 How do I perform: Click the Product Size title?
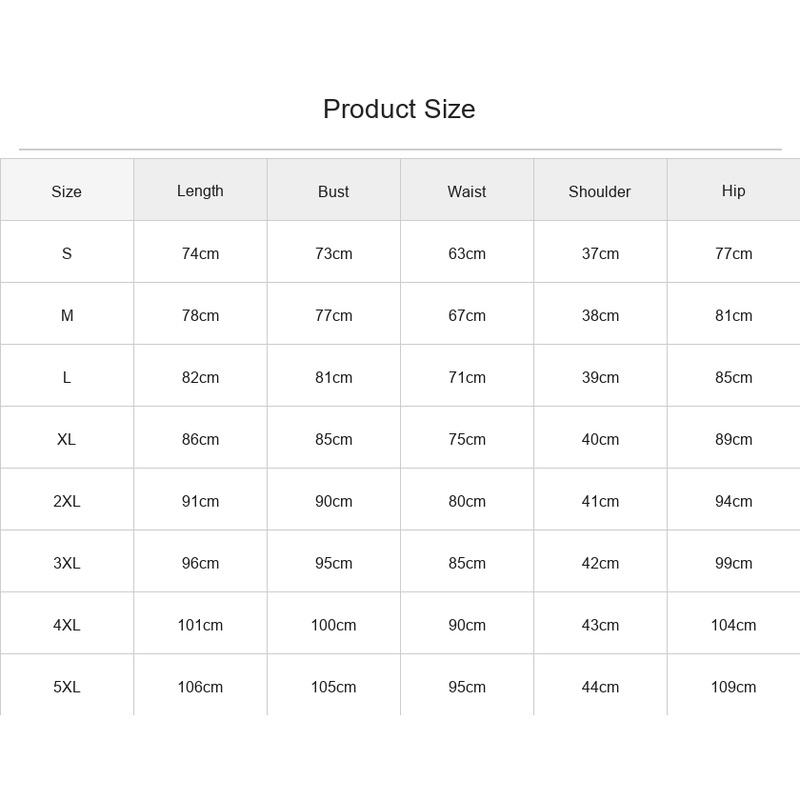tap(399, 109)
